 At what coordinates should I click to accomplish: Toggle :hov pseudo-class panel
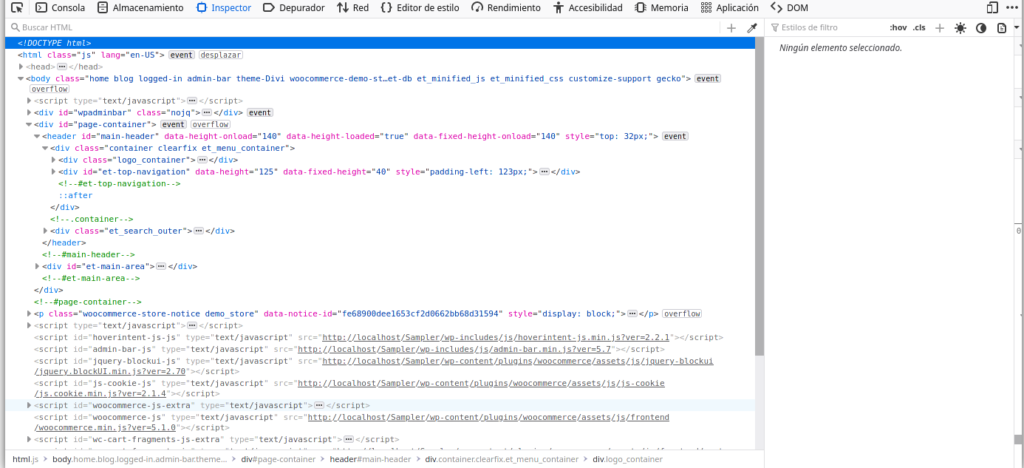899,27
